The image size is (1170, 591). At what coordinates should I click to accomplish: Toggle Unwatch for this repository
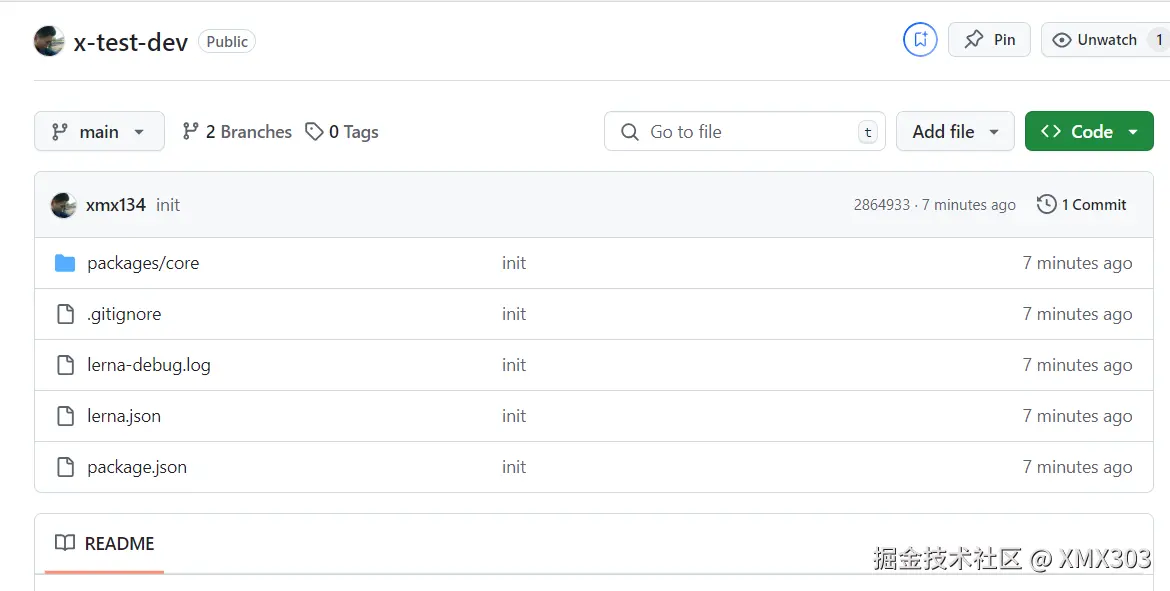(x=1095, y=40)
